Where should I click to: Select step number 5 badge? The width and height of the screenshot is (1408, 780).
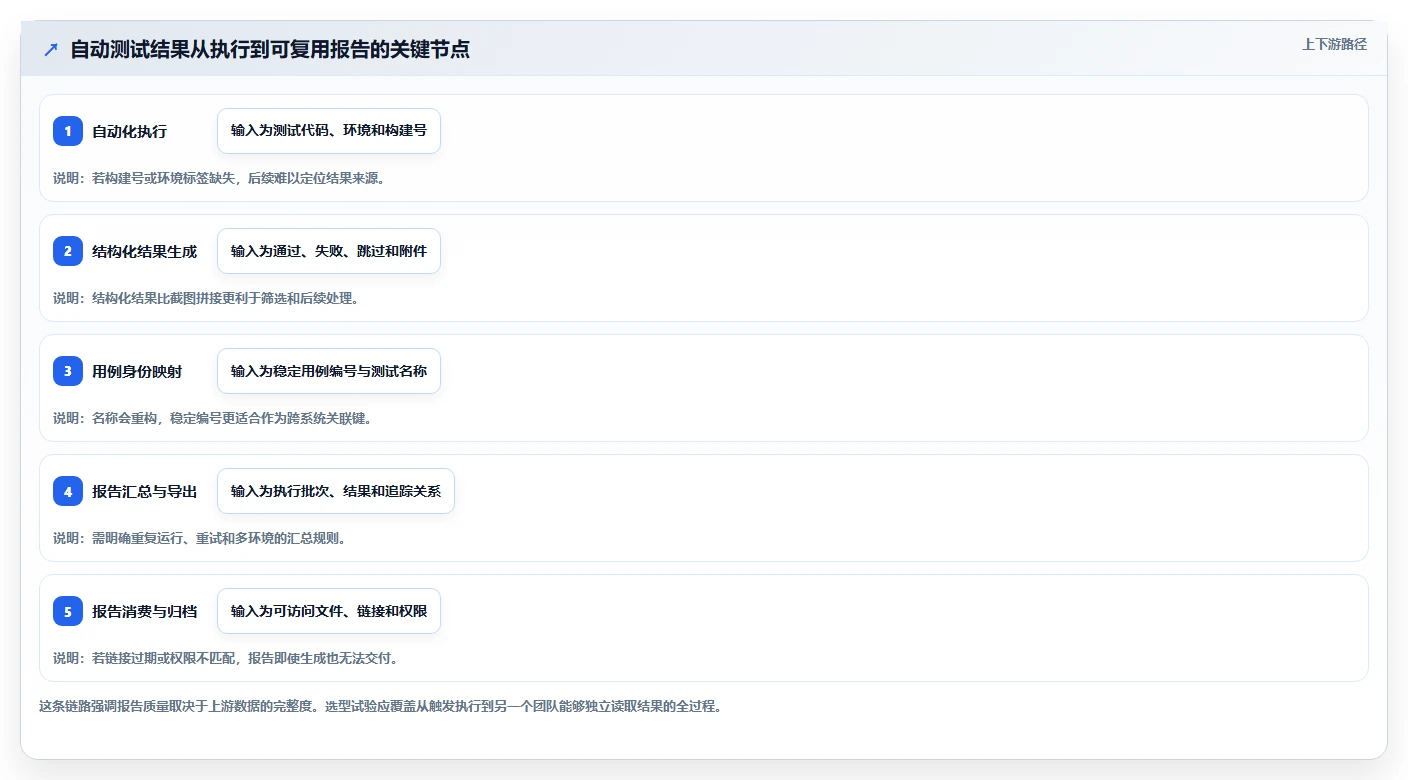[68, 611]
